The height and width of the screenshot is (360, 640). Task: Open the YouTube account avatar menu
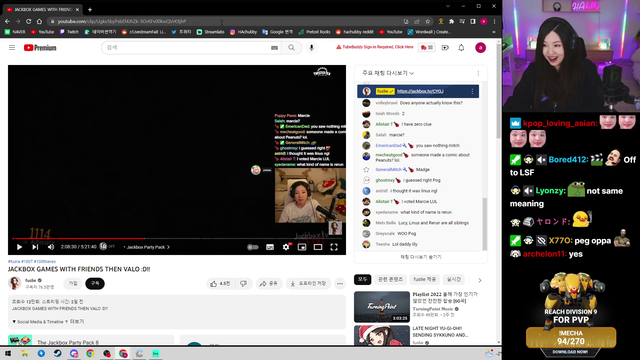[480, 48]
